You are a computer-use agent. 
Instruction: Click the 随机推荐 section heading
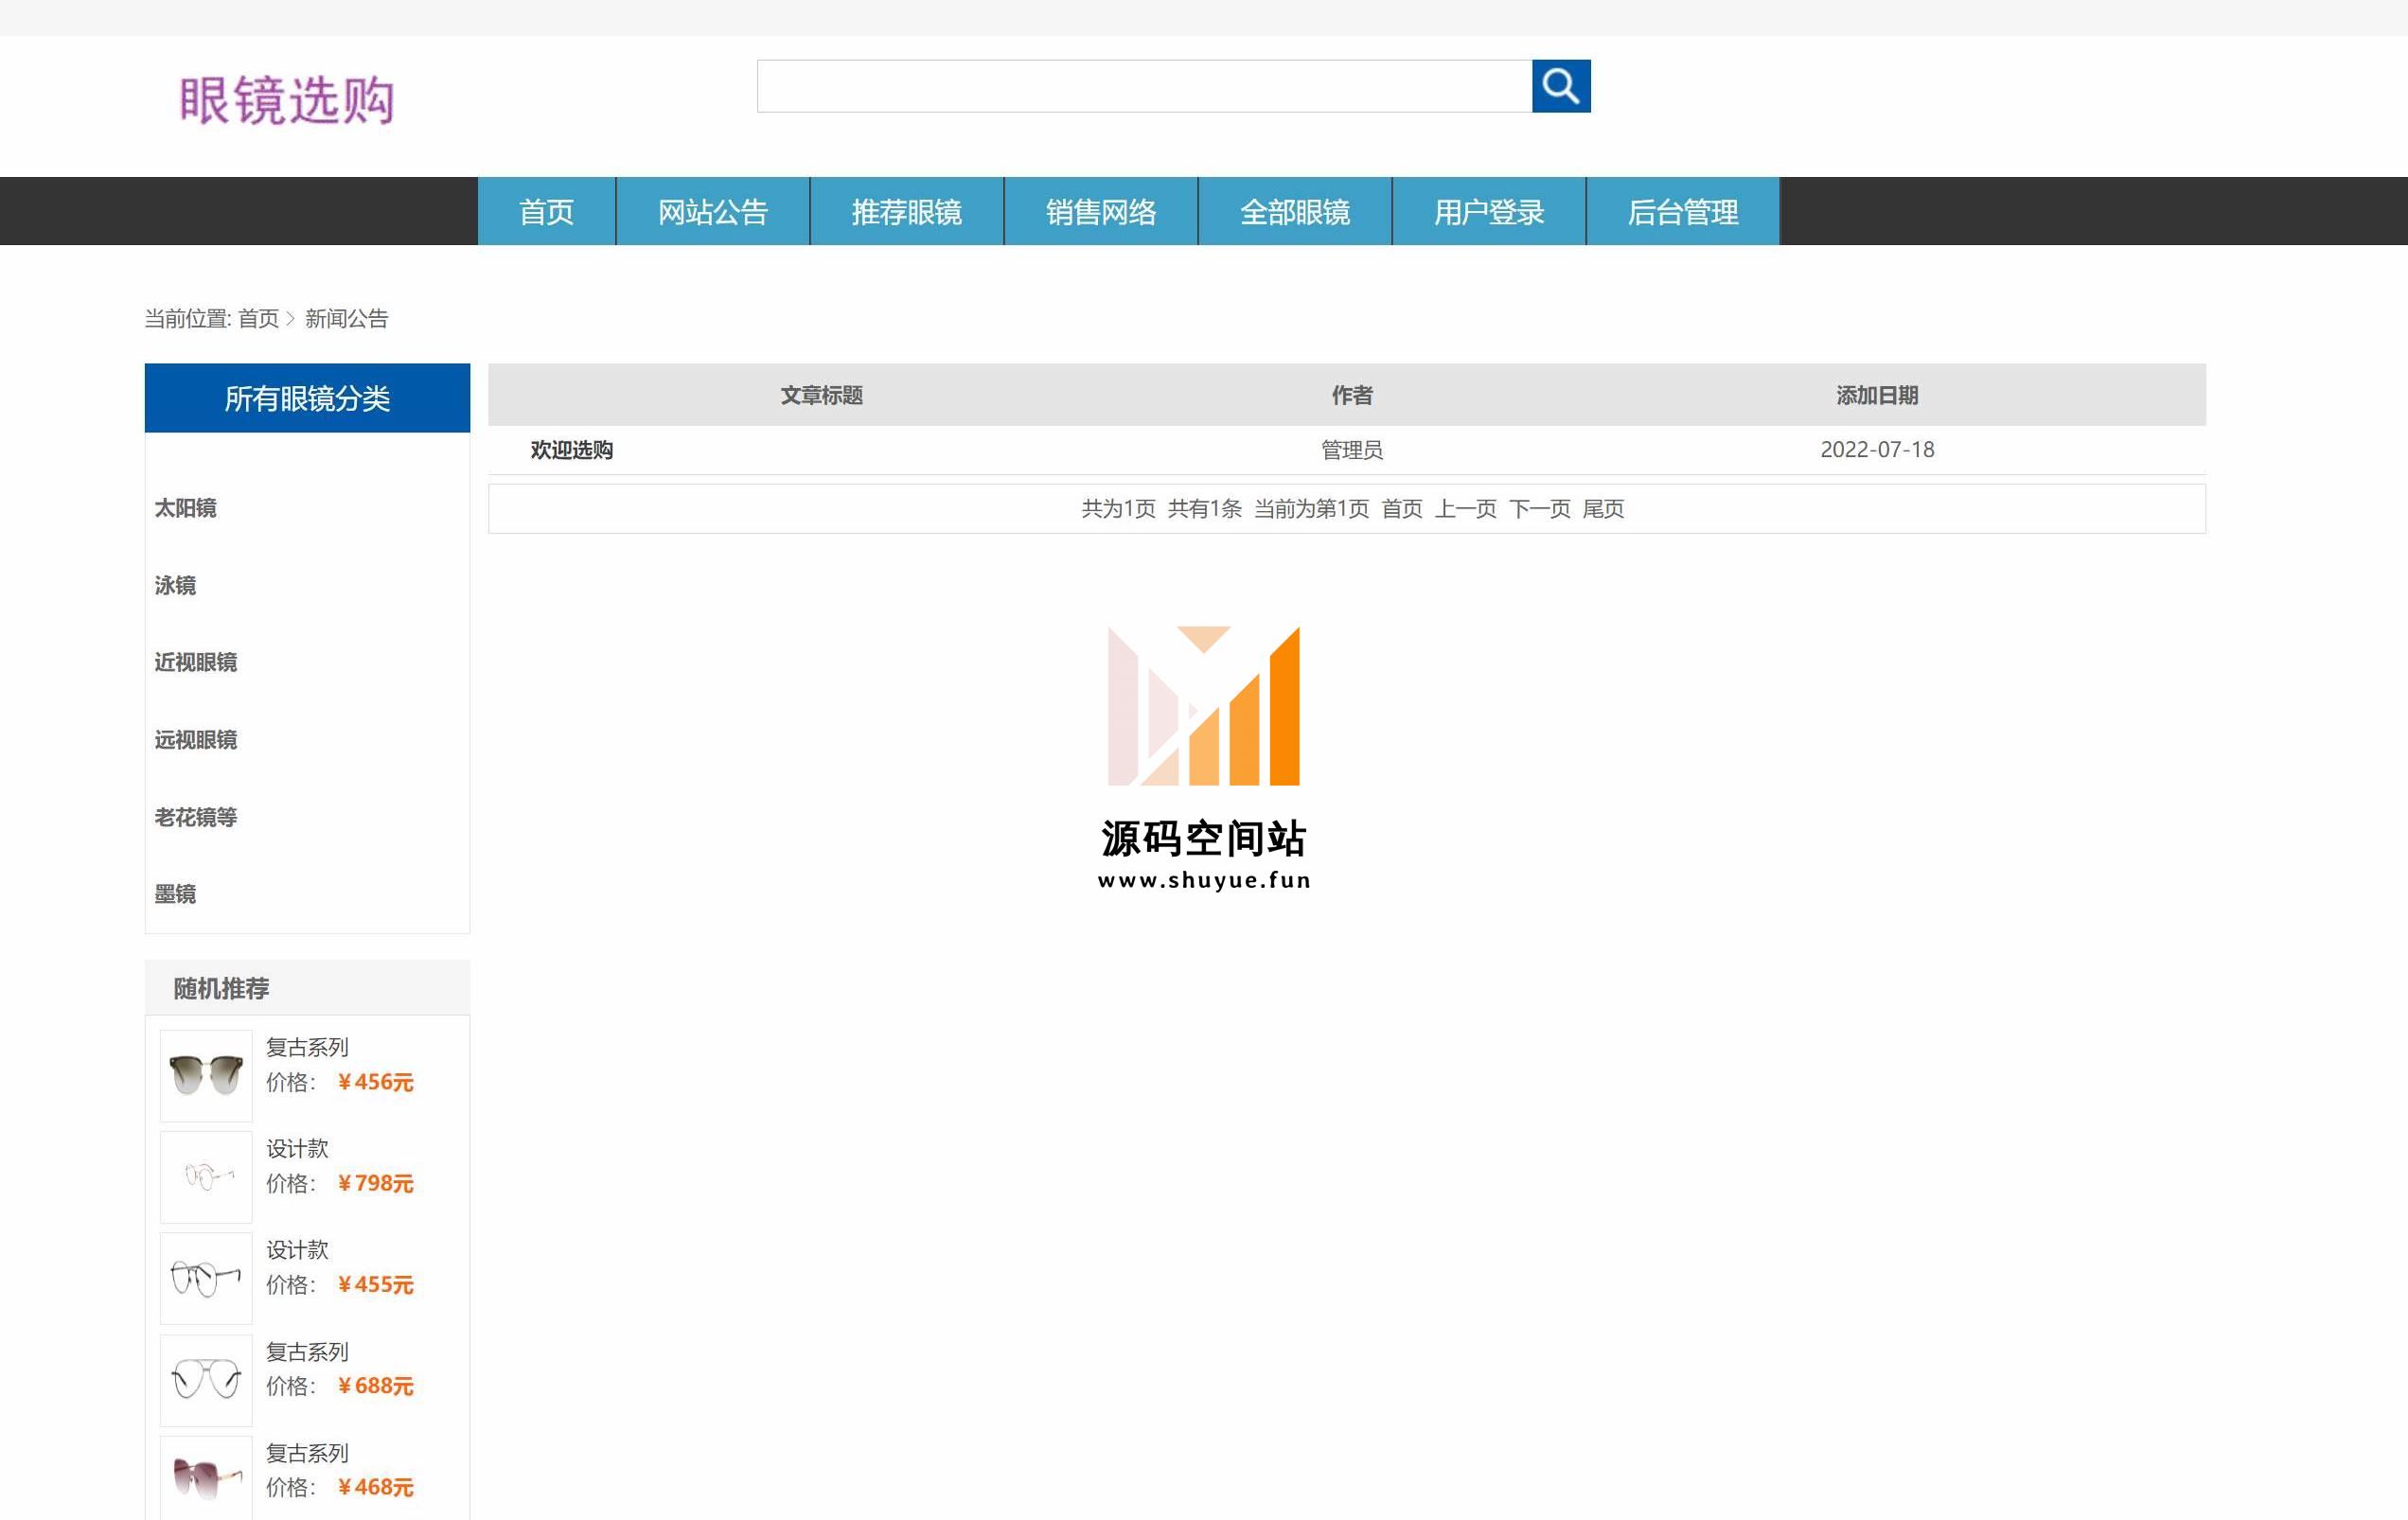221,989
